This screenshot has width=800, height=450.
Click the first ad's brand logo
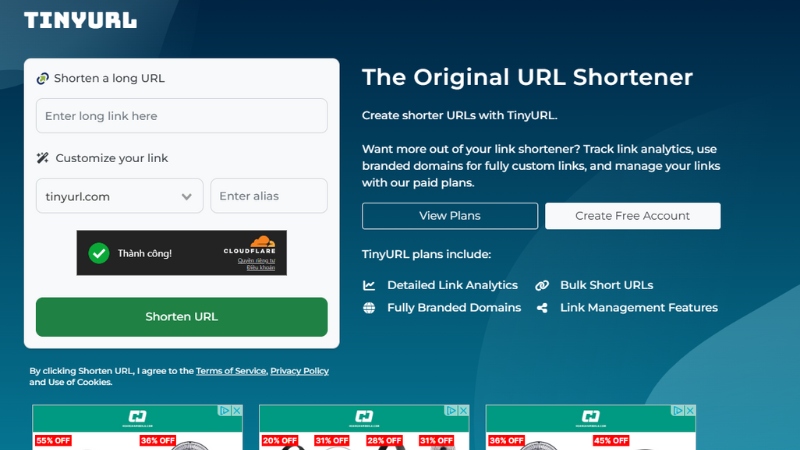coord(137,418)
